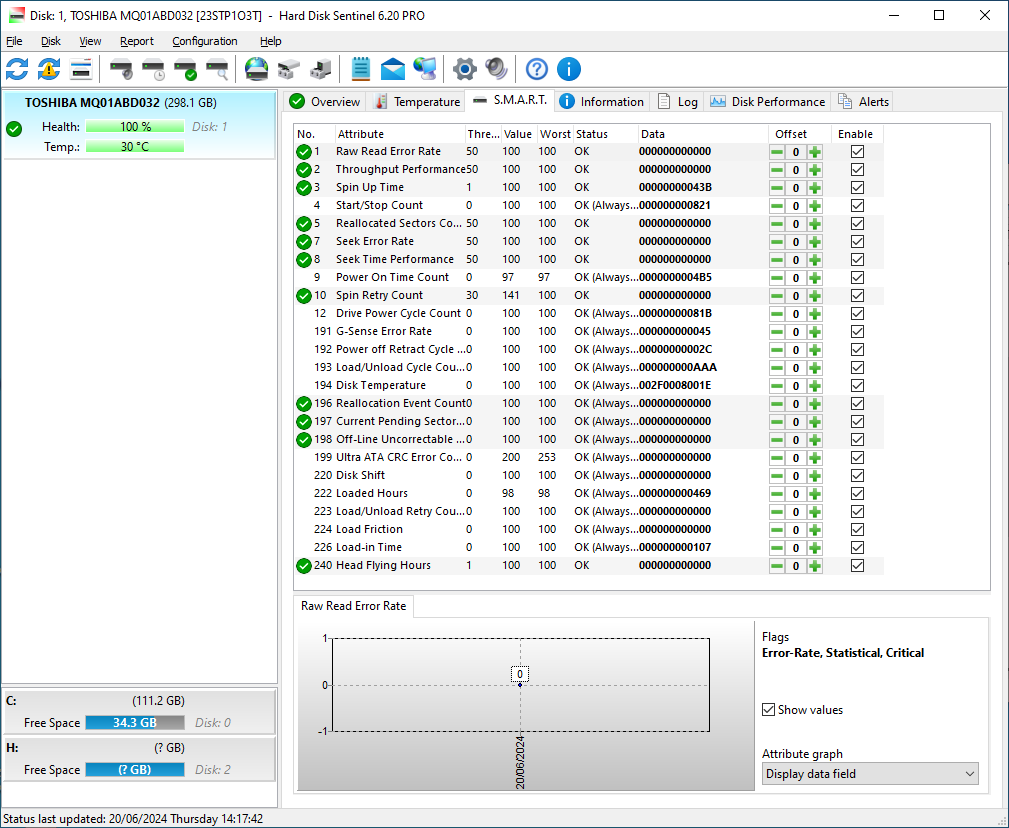Click minus offset button for Loaded Hours
The height and width of the screenshot is (828, 1009).
[777, 494]
